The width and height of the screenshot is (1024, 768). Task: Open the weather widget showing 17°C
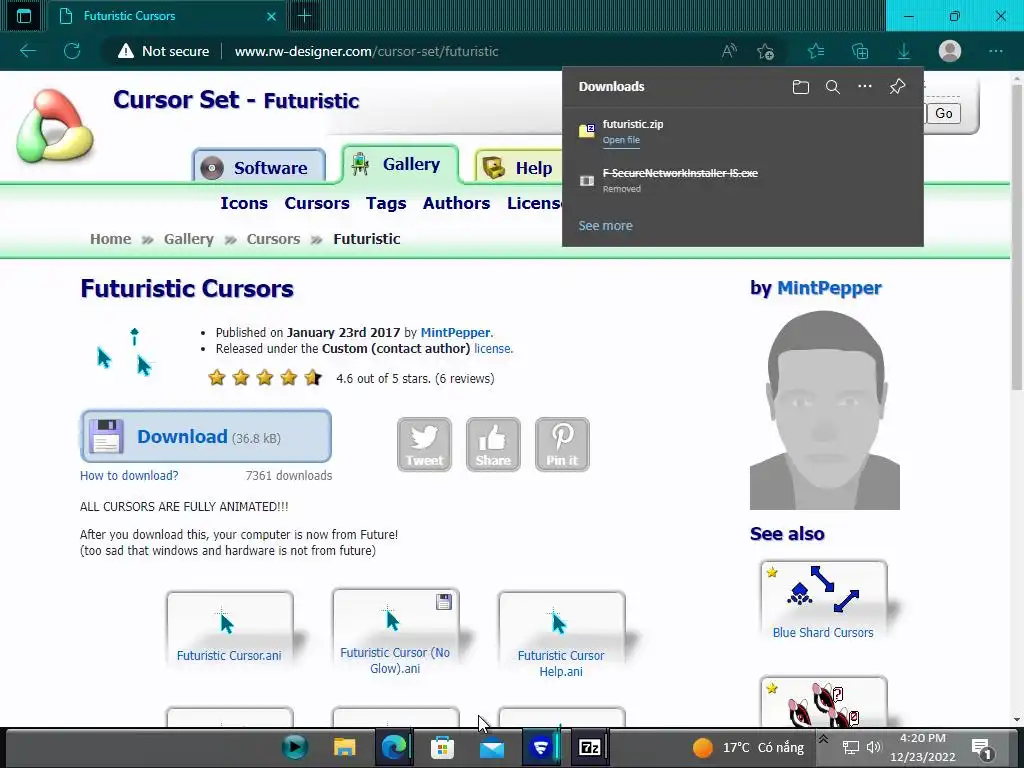(749, 747)
